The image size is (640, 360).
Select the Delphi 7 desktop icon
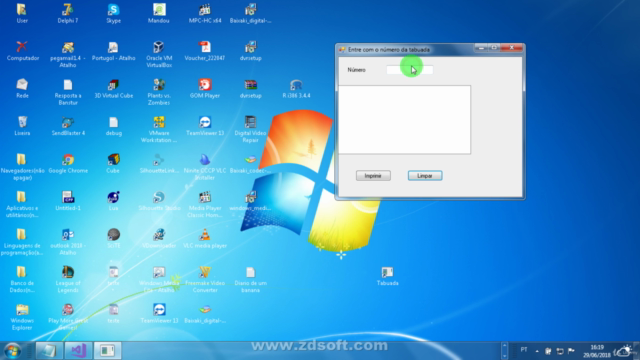tap(68, 13)
